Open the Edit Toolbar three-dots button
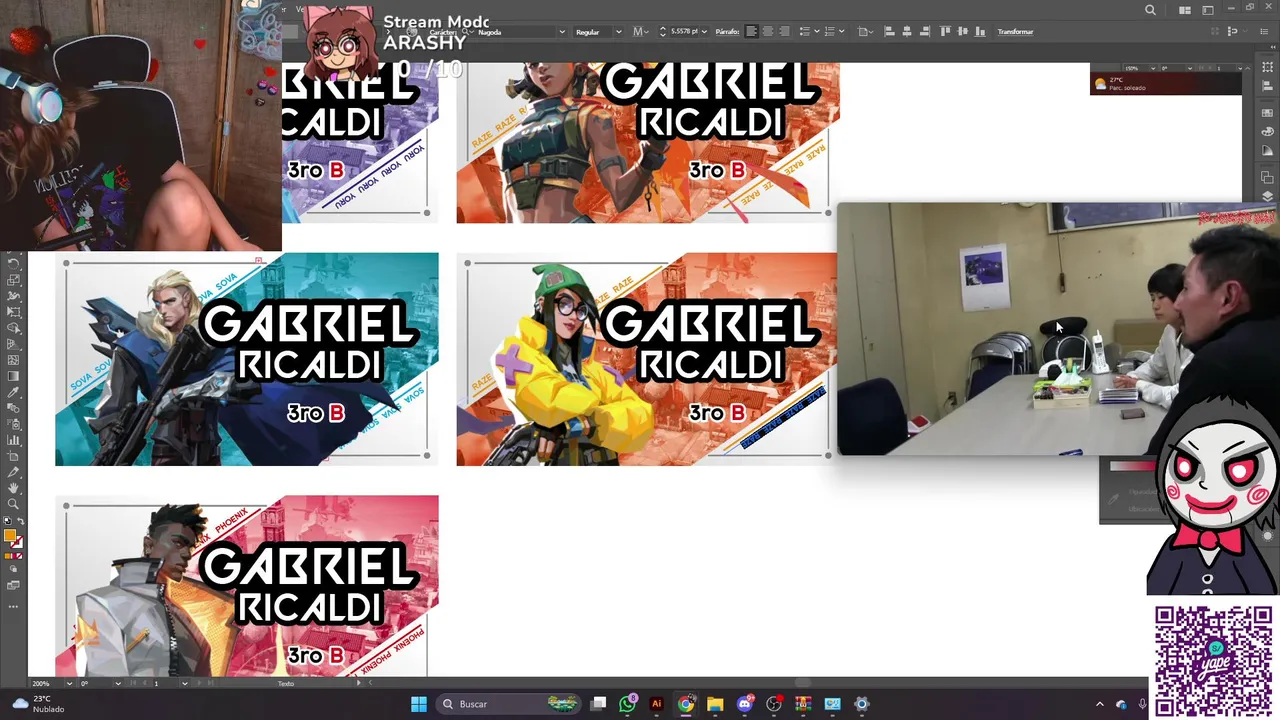The width and height of the screenshot is (1280, 720). tap(13, 605)
